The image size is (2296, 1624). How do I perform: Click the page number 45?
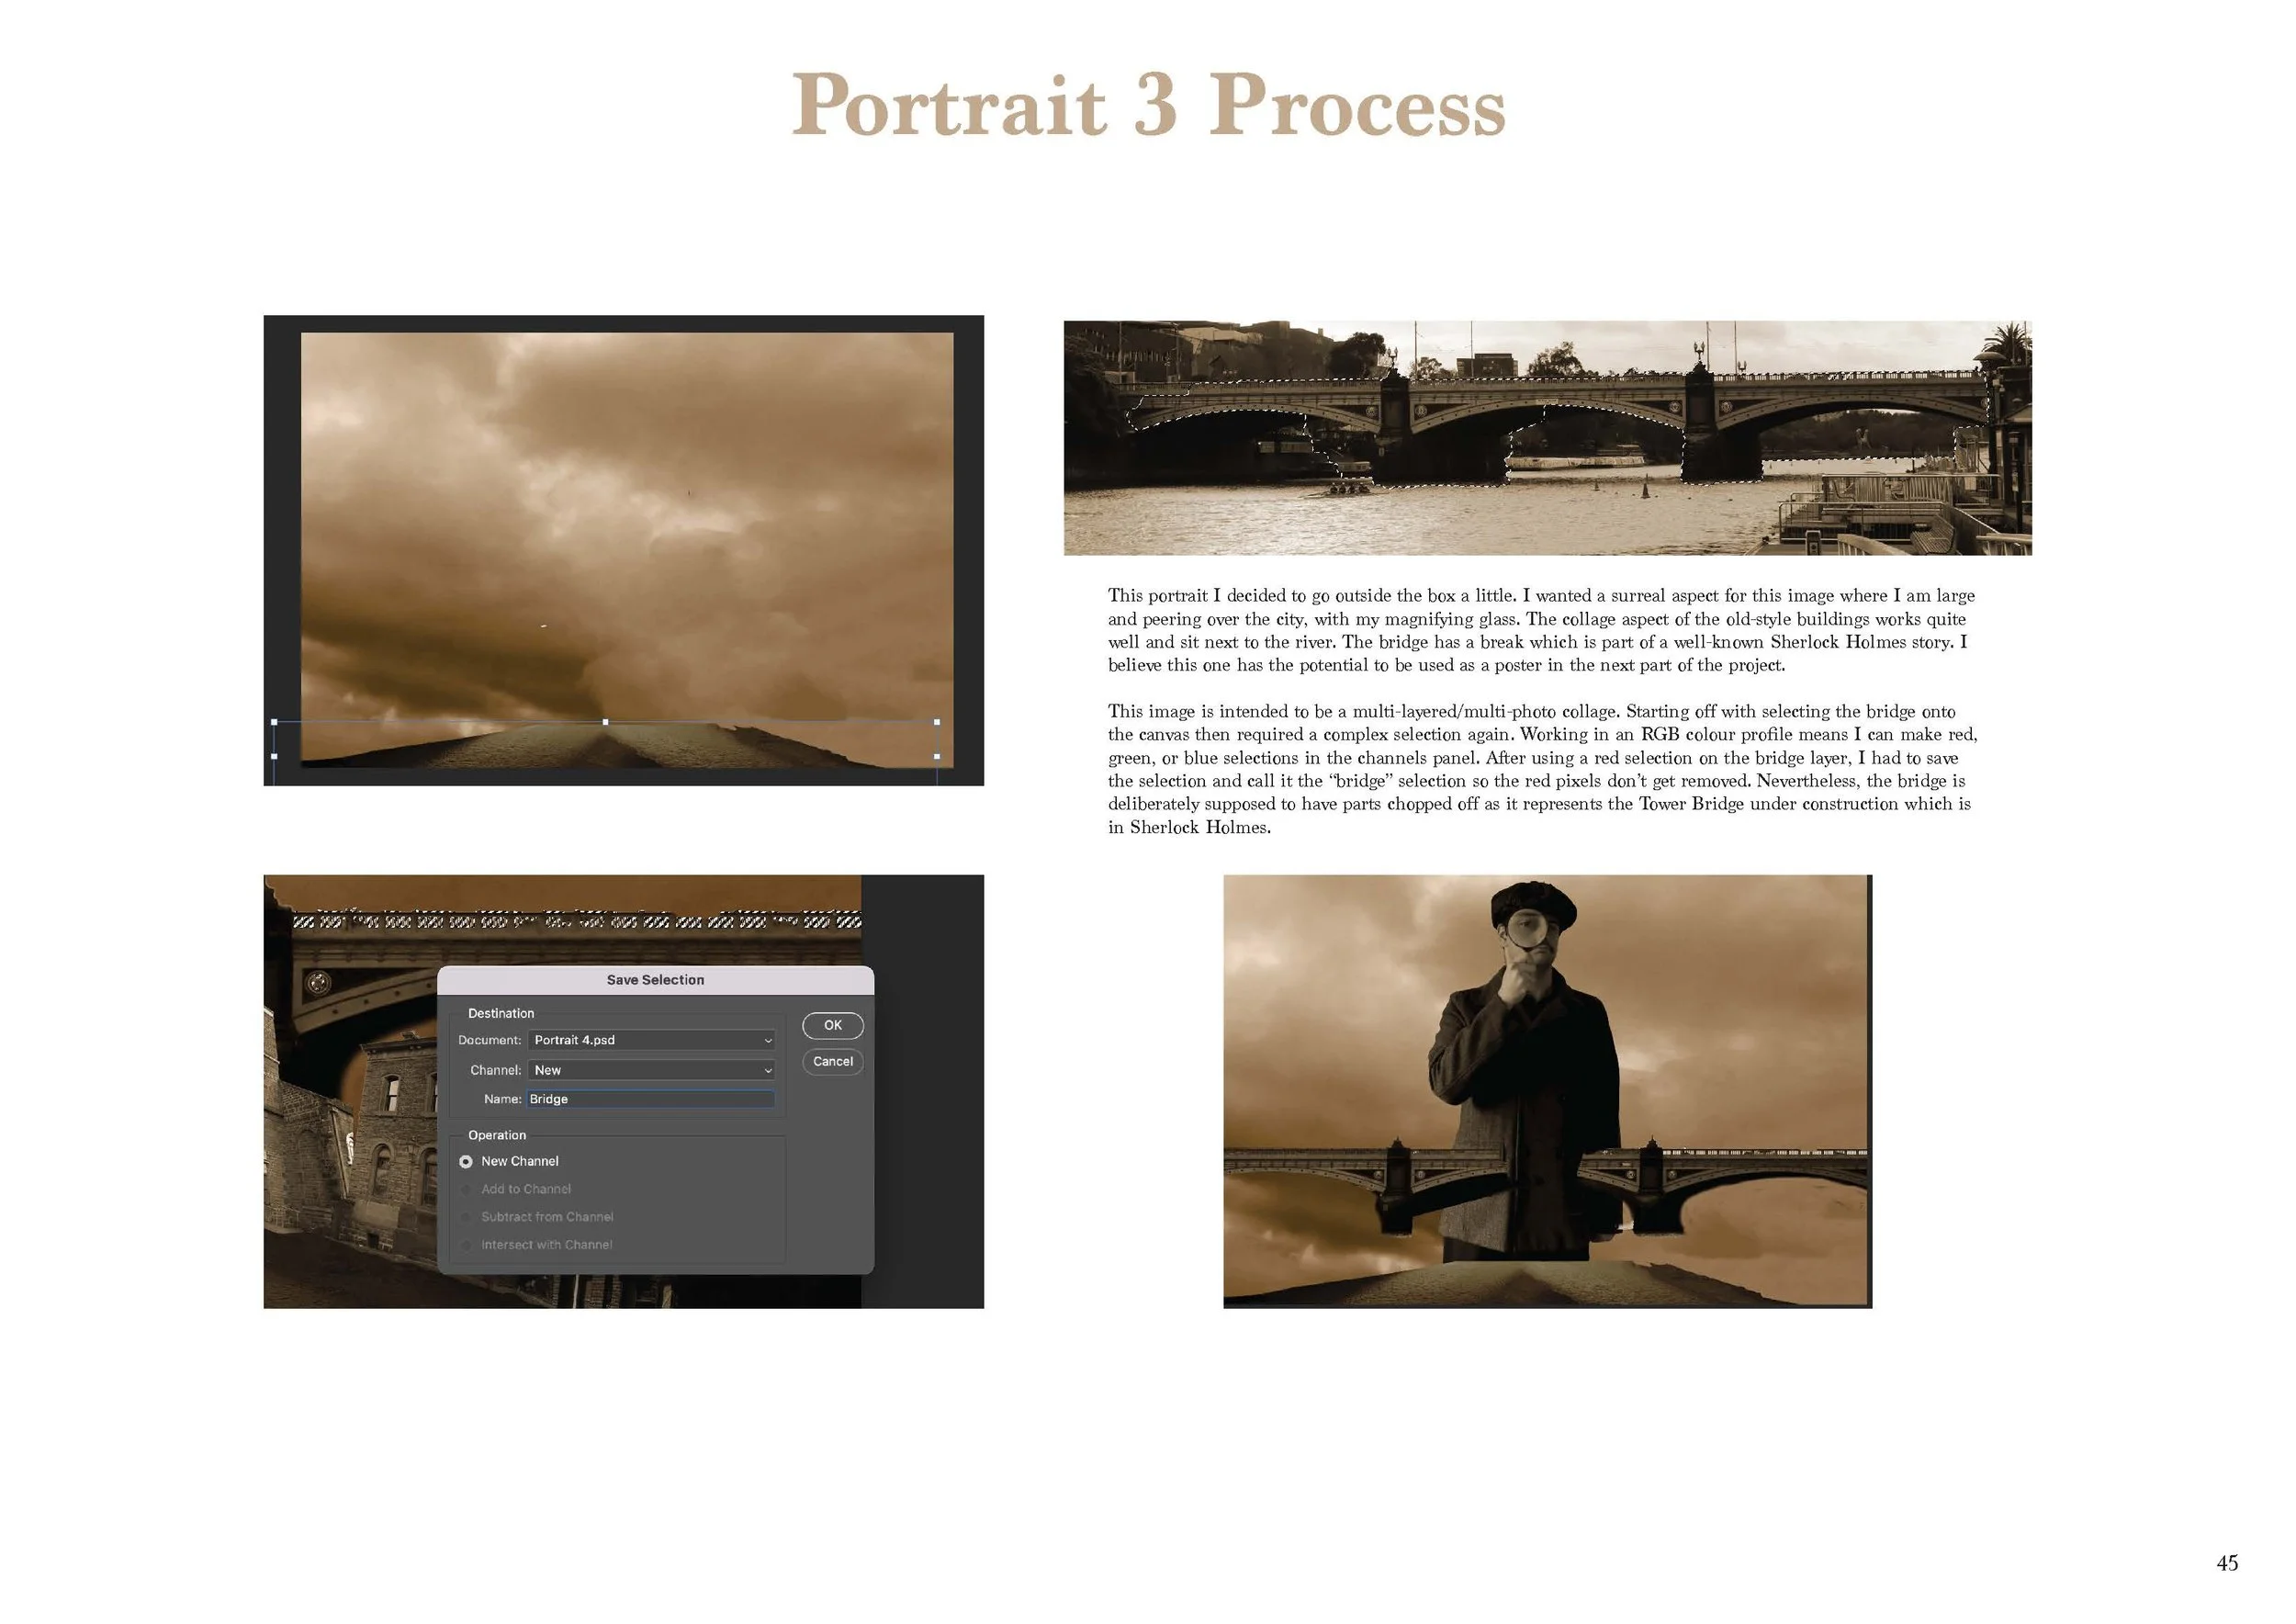2227,1563
